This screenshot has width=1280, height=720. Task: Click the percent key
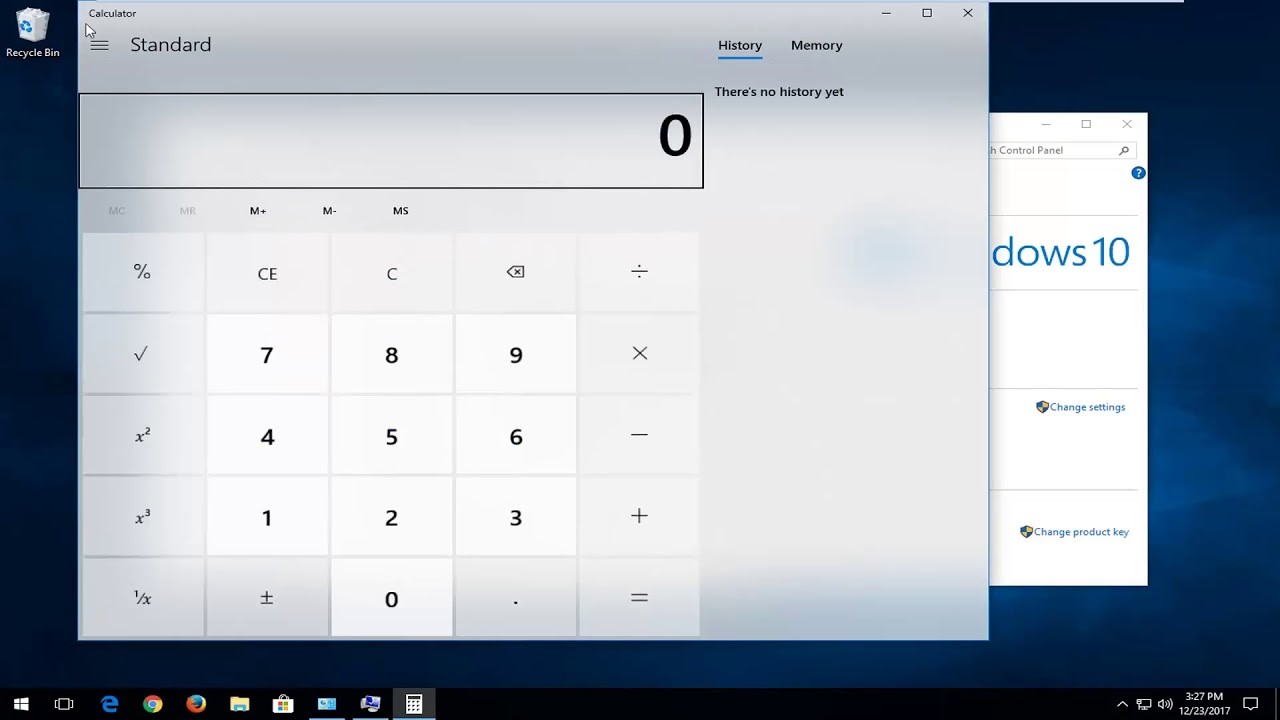tap(142, 272)
